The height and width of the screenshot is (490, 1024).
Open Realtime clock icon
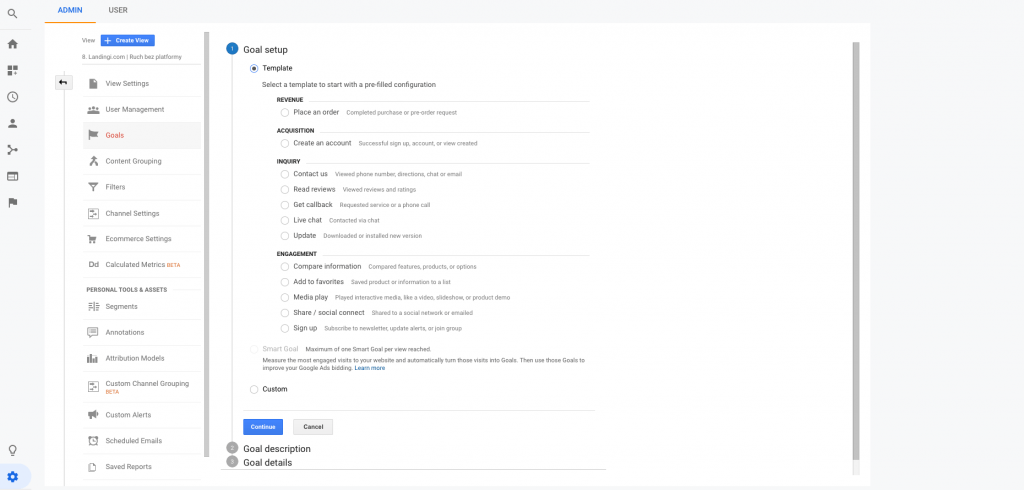coord(12,97)
